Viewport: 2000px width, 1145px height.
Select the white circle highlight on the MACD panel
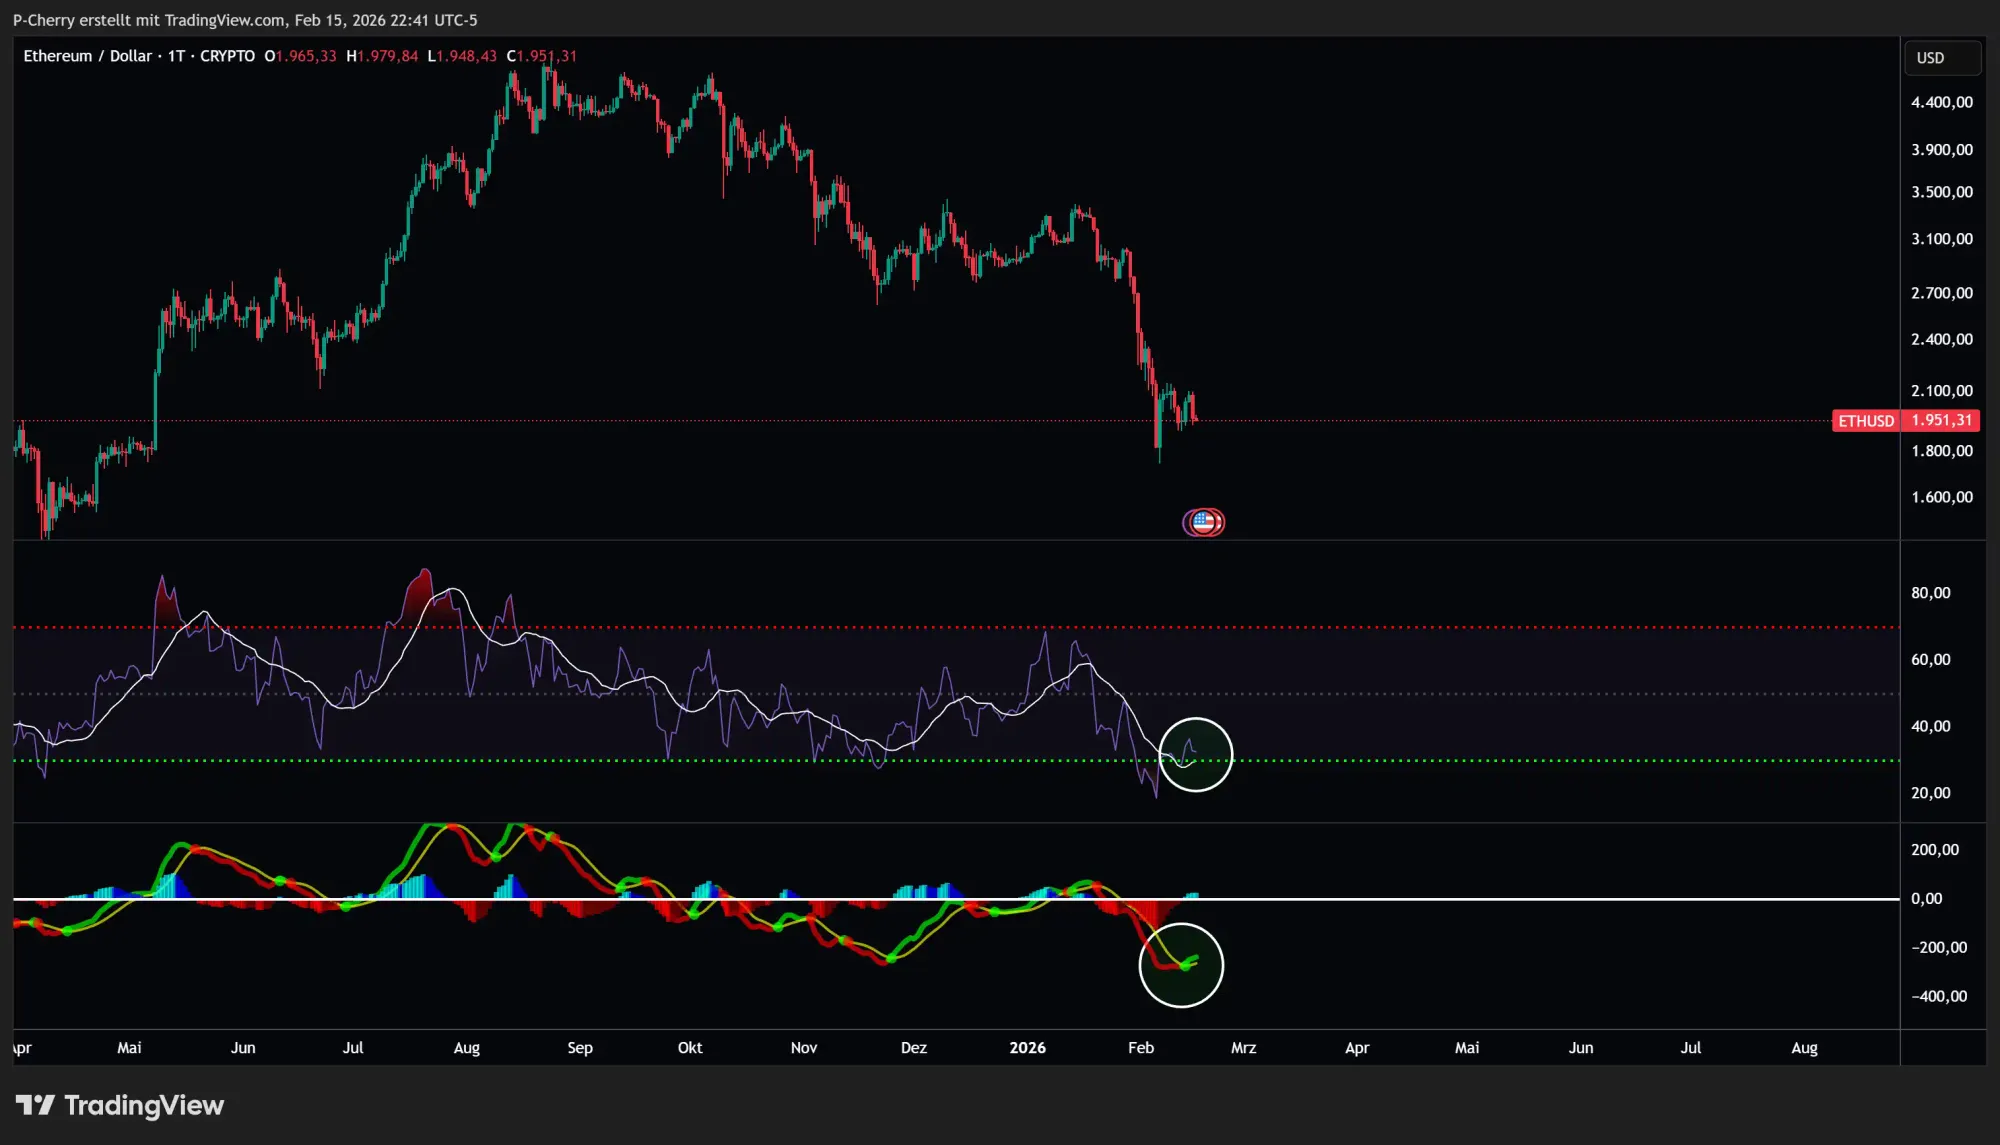1181,964
